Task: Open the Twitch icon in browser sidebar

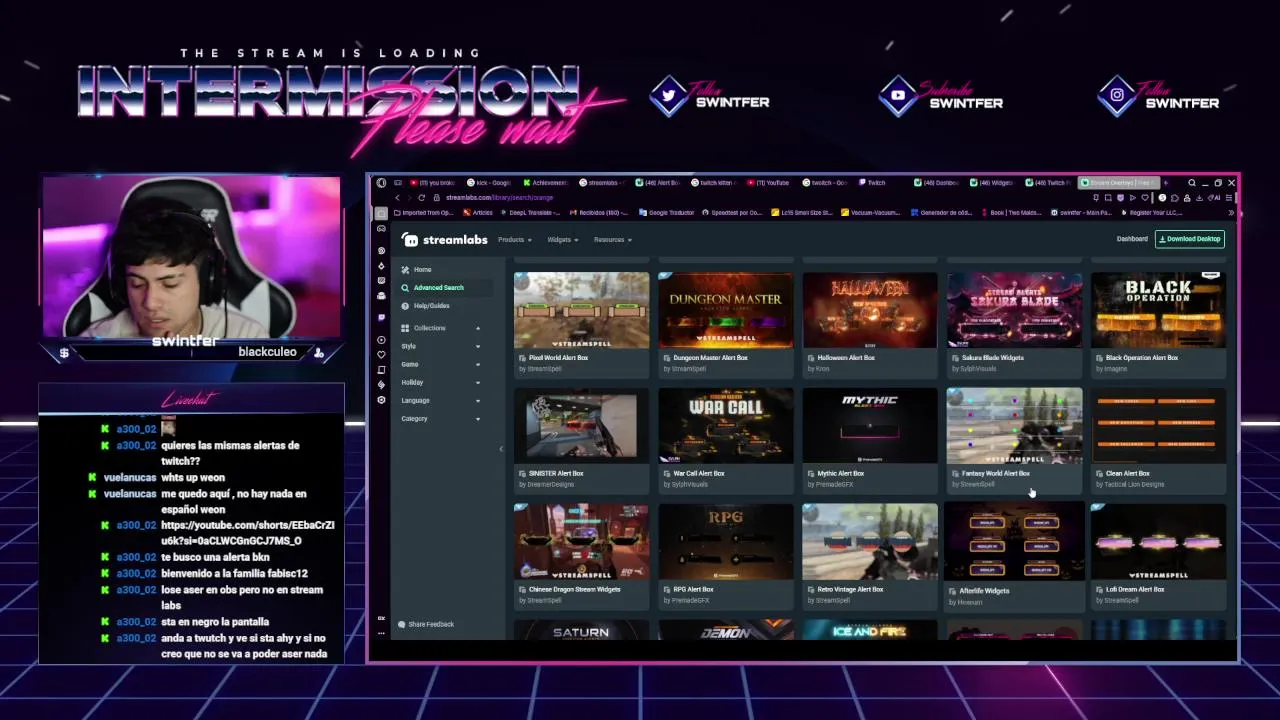Action: [x=381, y=318]
